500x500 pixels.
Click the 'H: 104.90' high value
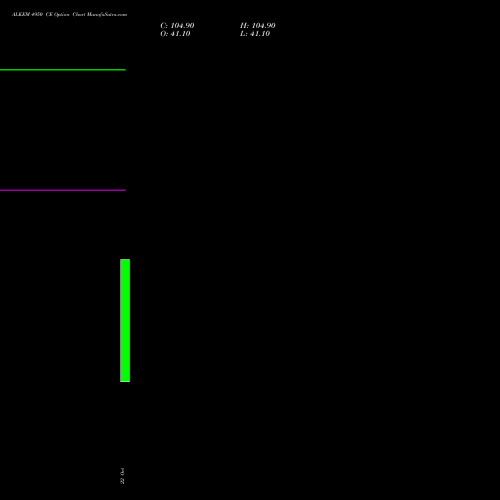(x=258, y=26)
